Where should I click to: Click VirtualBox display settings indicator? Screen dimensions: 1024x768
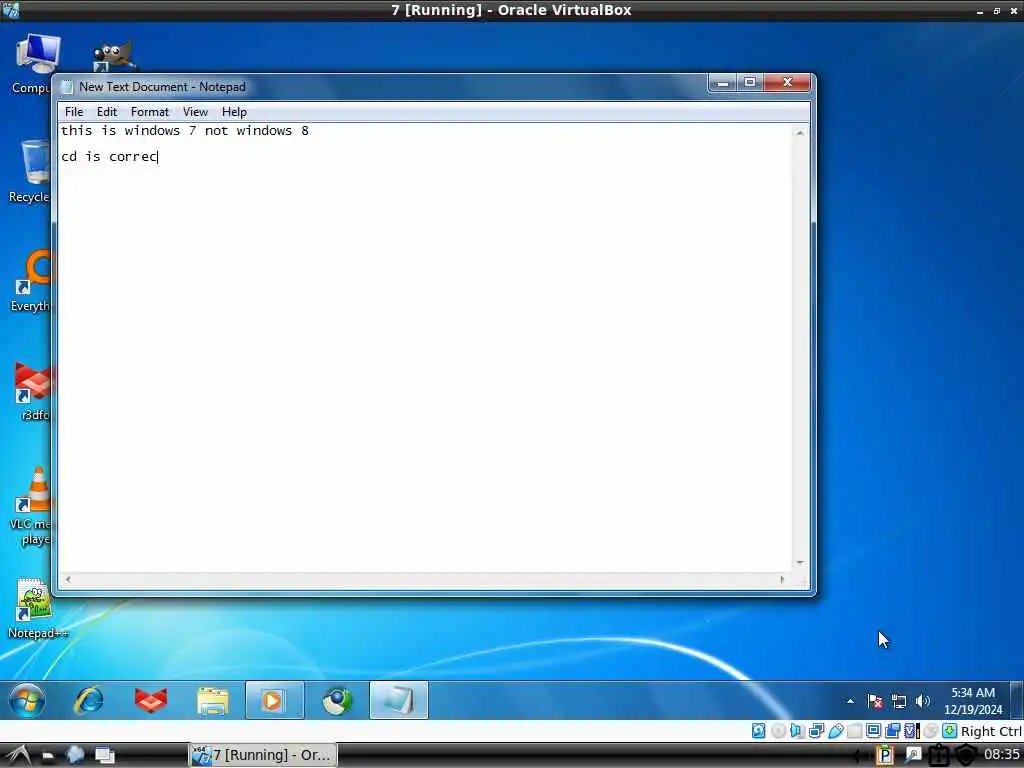pyautogui.click(x=873, y=731)
